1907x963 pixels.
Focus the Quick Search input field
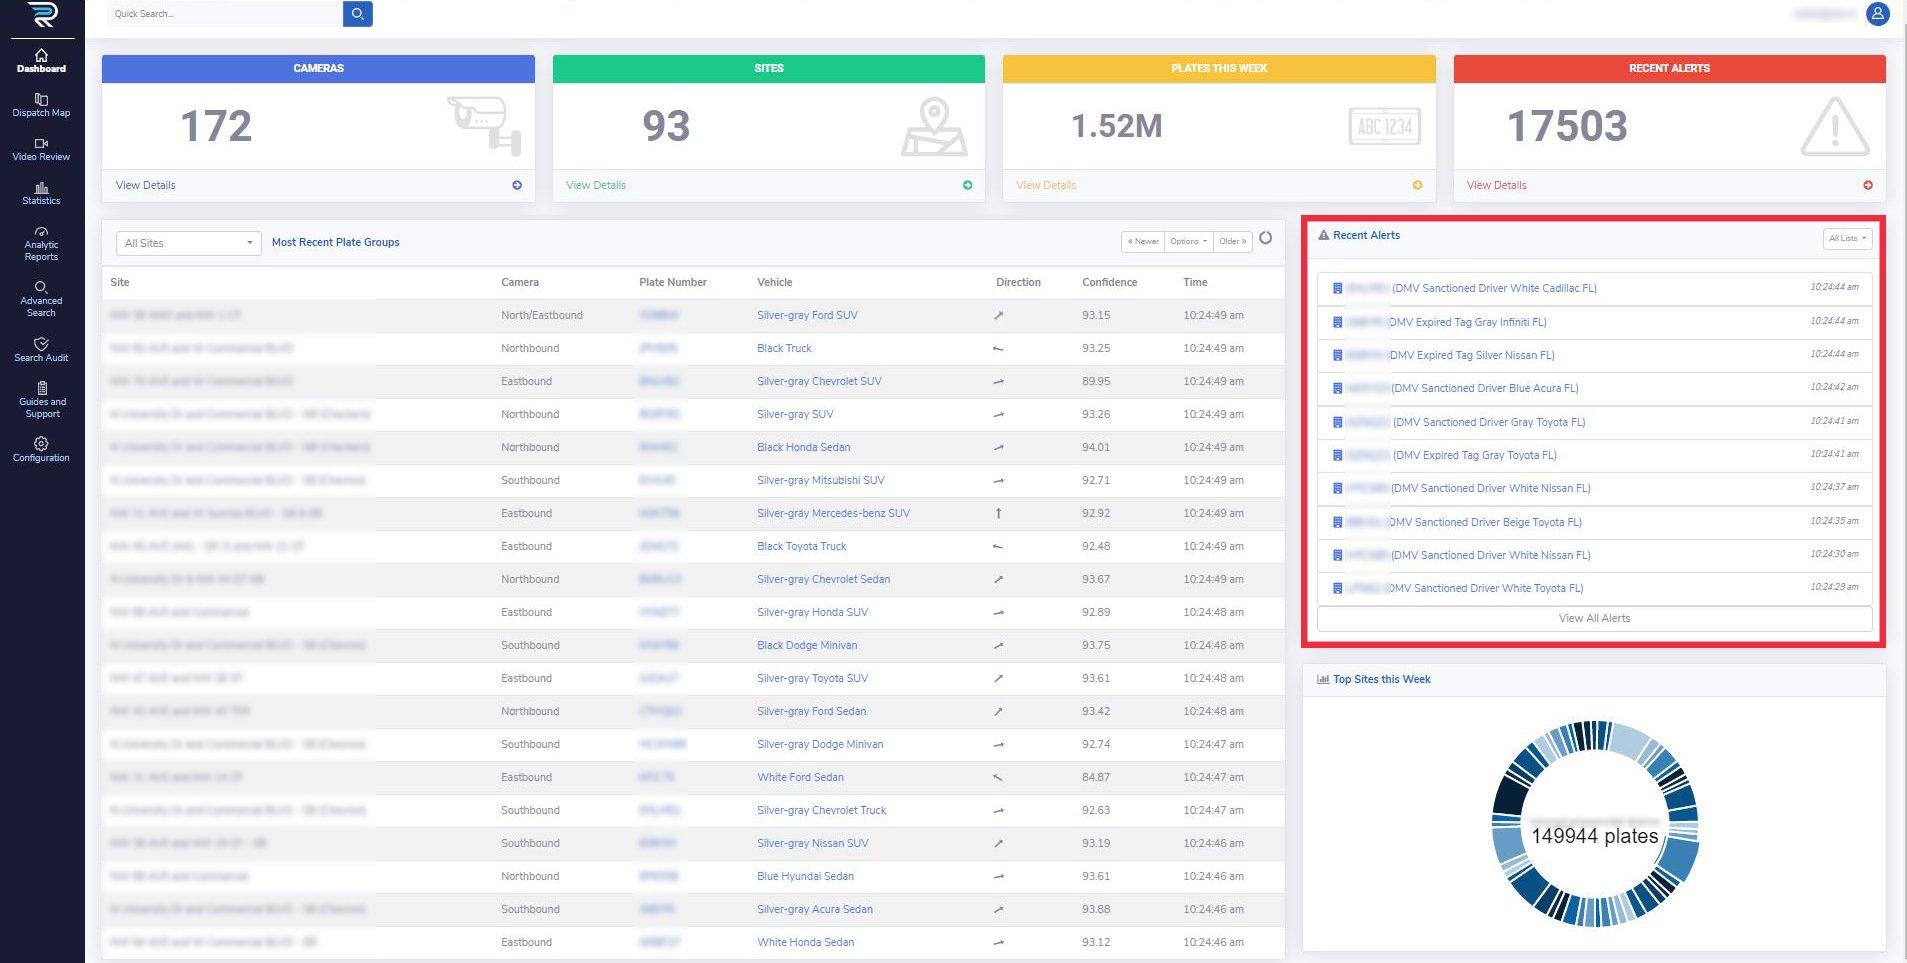pos(225,14)
